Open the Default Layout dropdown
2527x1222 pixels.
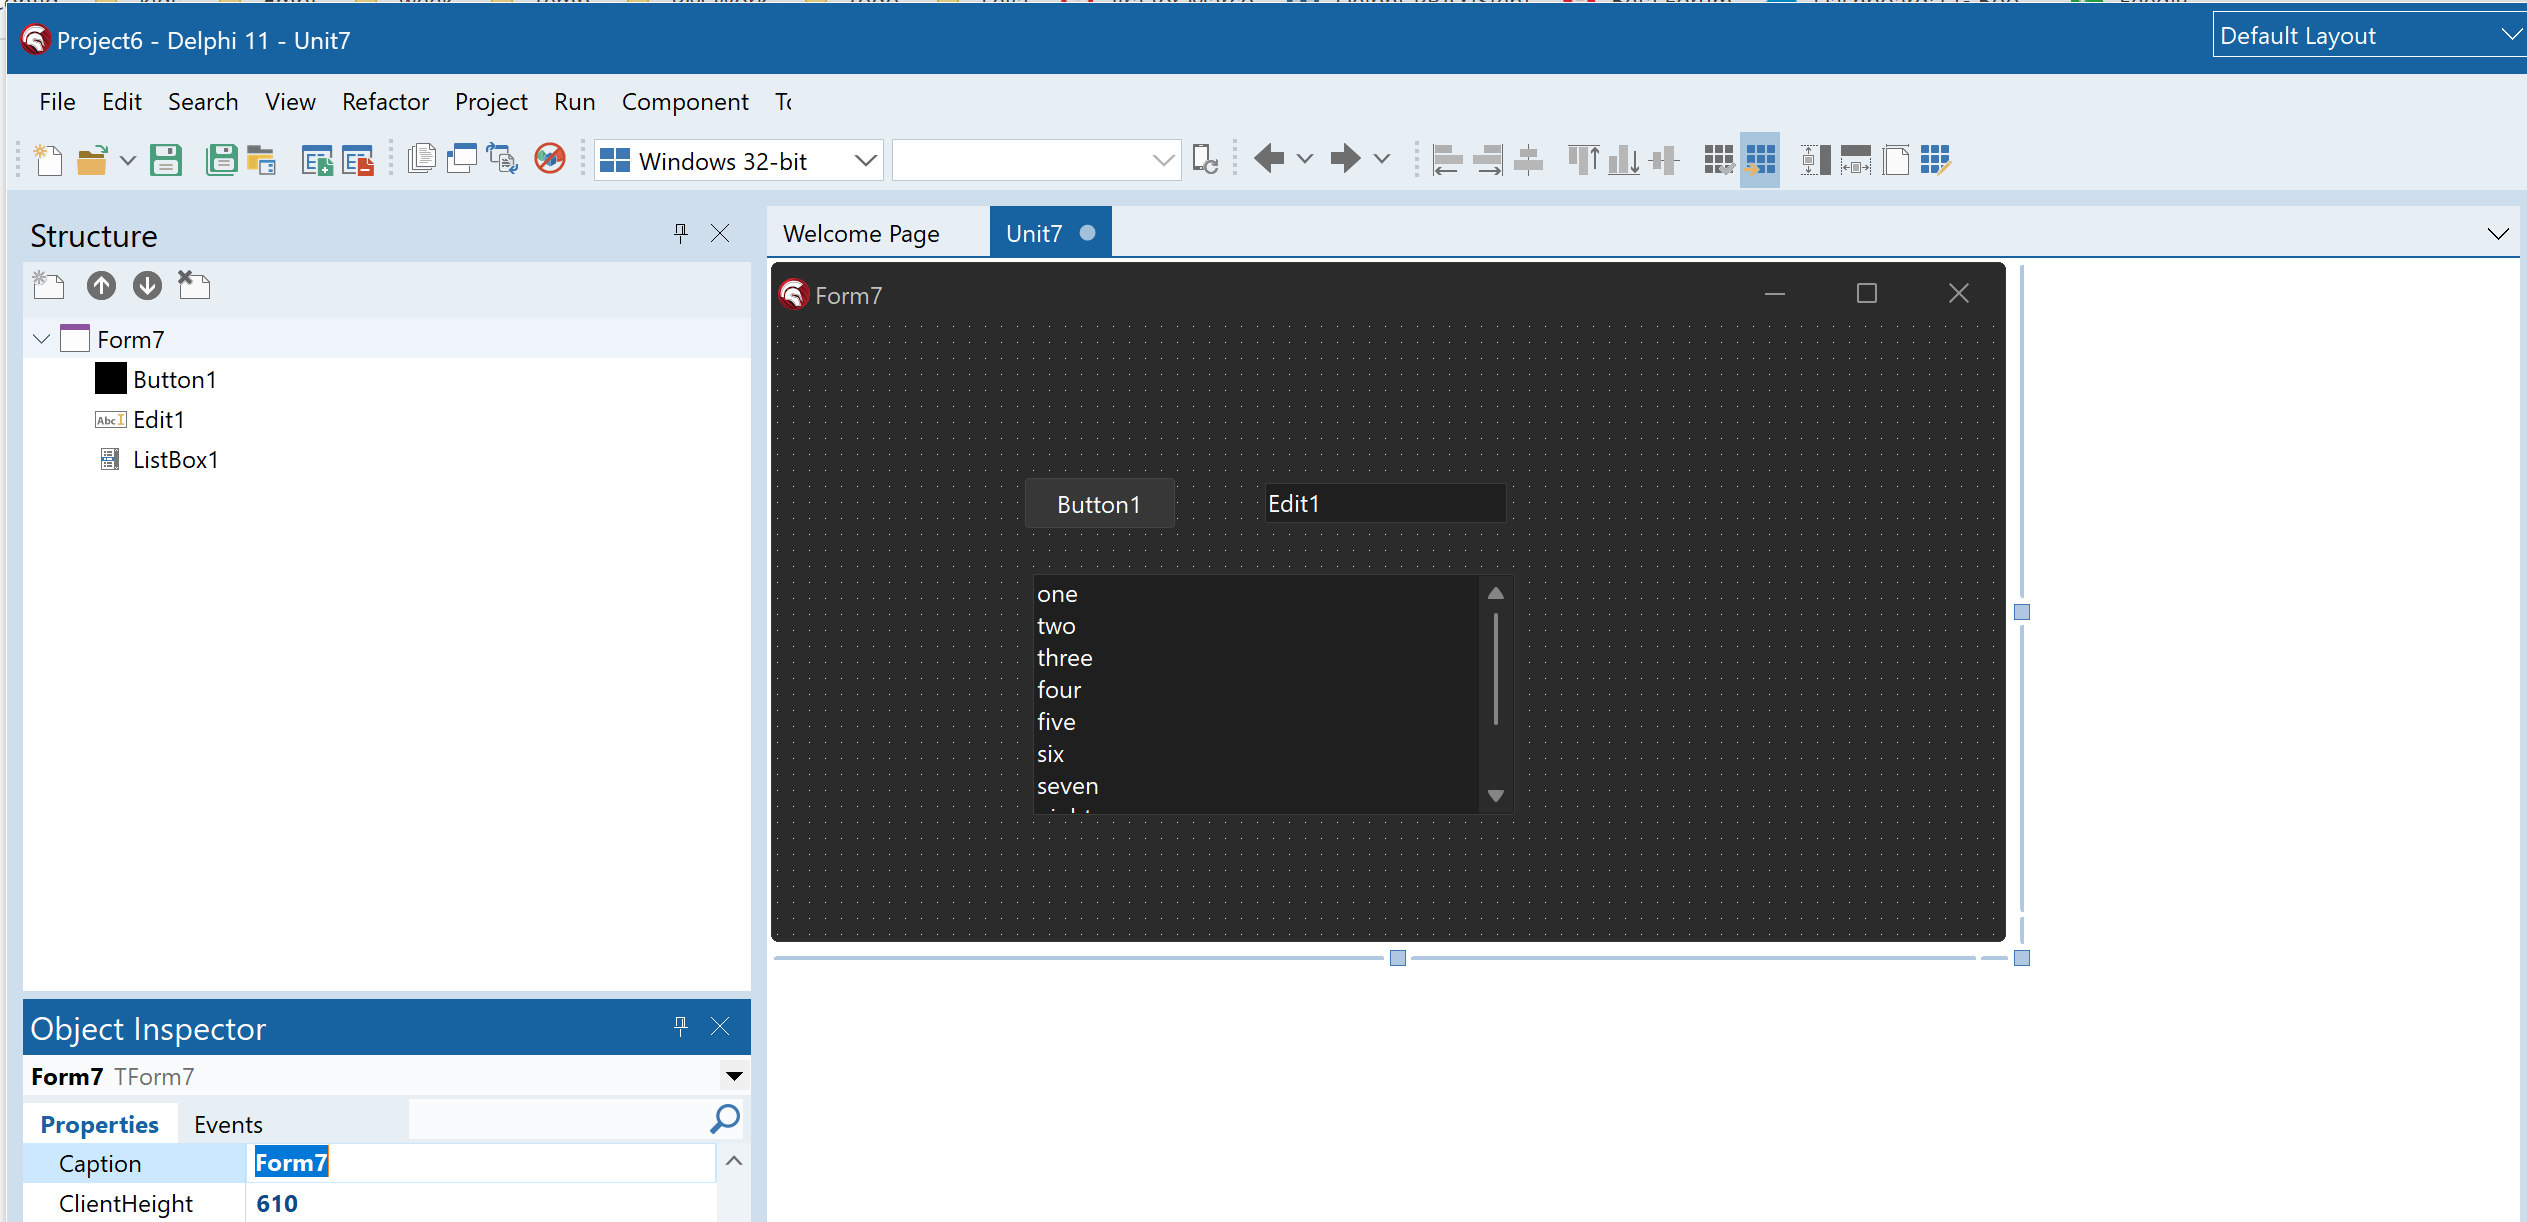click(2512, 34)
